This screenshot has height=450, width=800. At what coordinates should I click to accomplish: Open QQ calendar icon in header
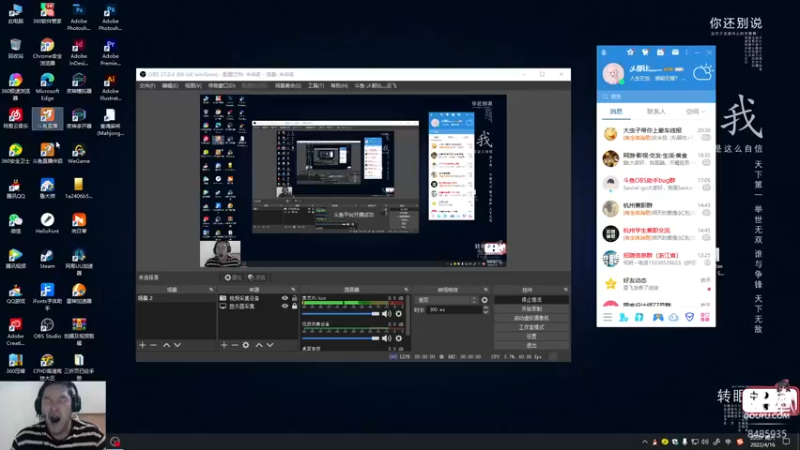pos(660,52)
